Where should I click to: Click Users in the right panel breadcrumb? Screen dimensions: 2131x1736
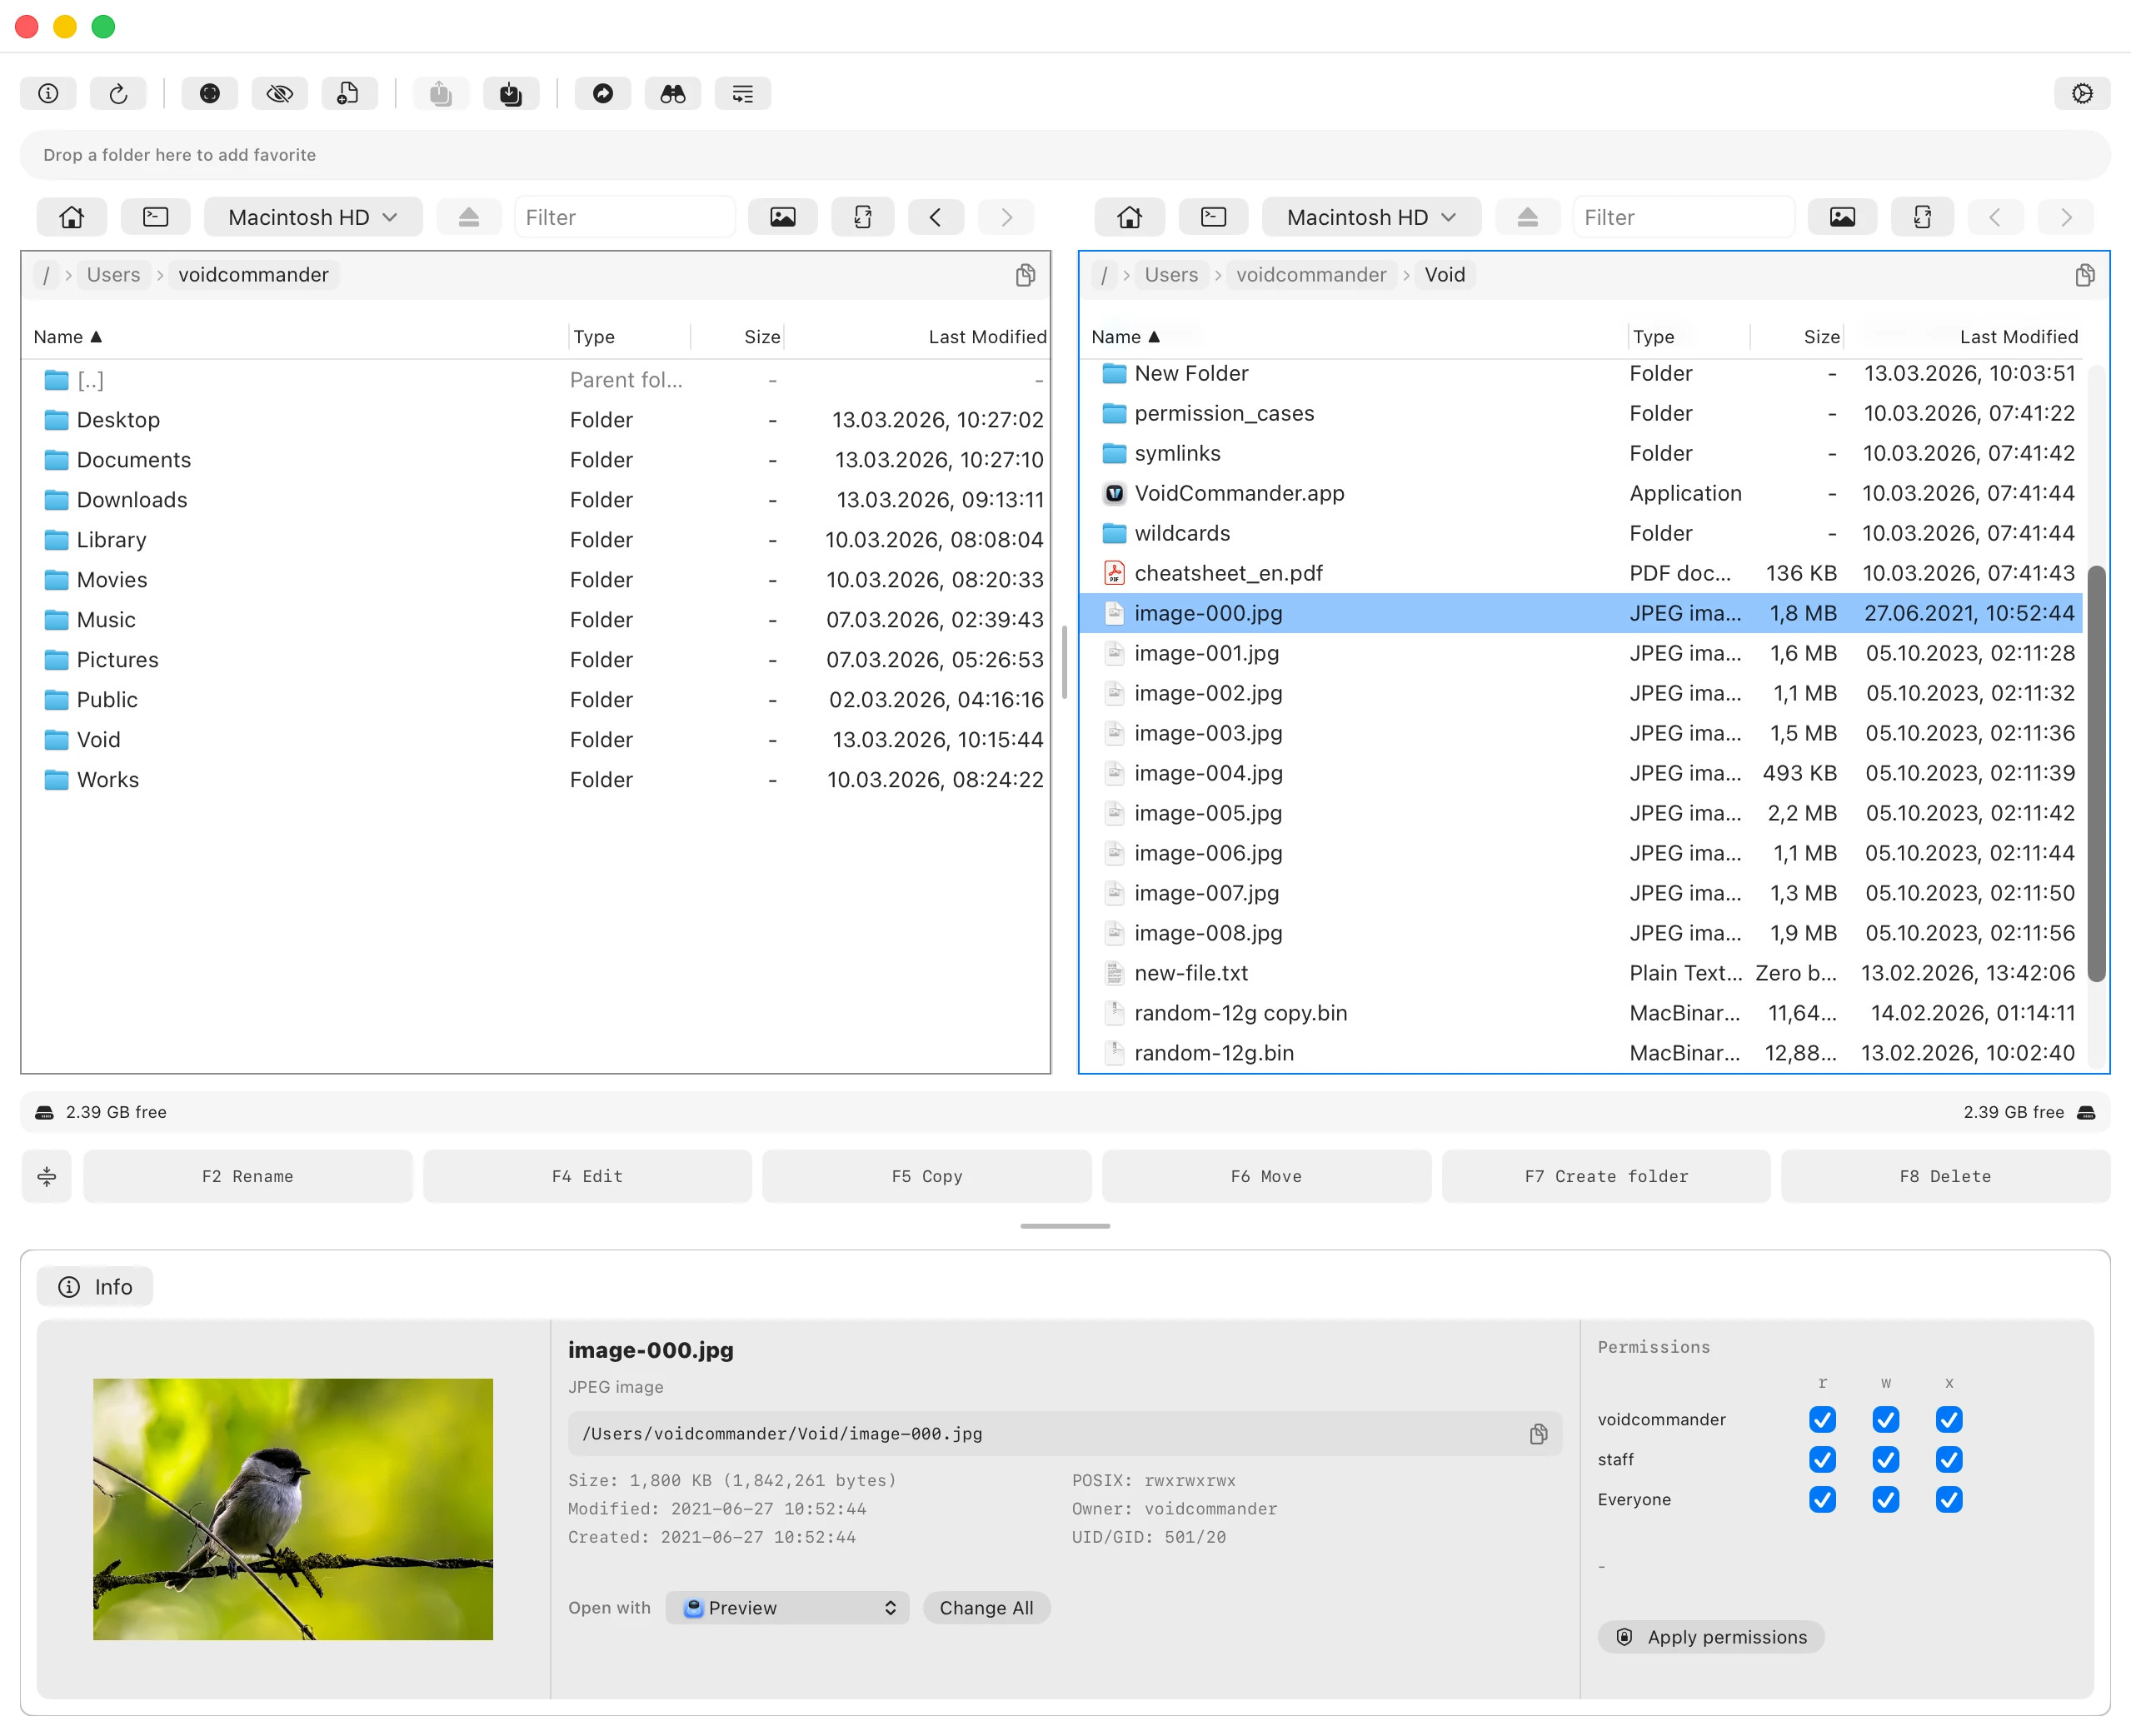coord(1170,275)
